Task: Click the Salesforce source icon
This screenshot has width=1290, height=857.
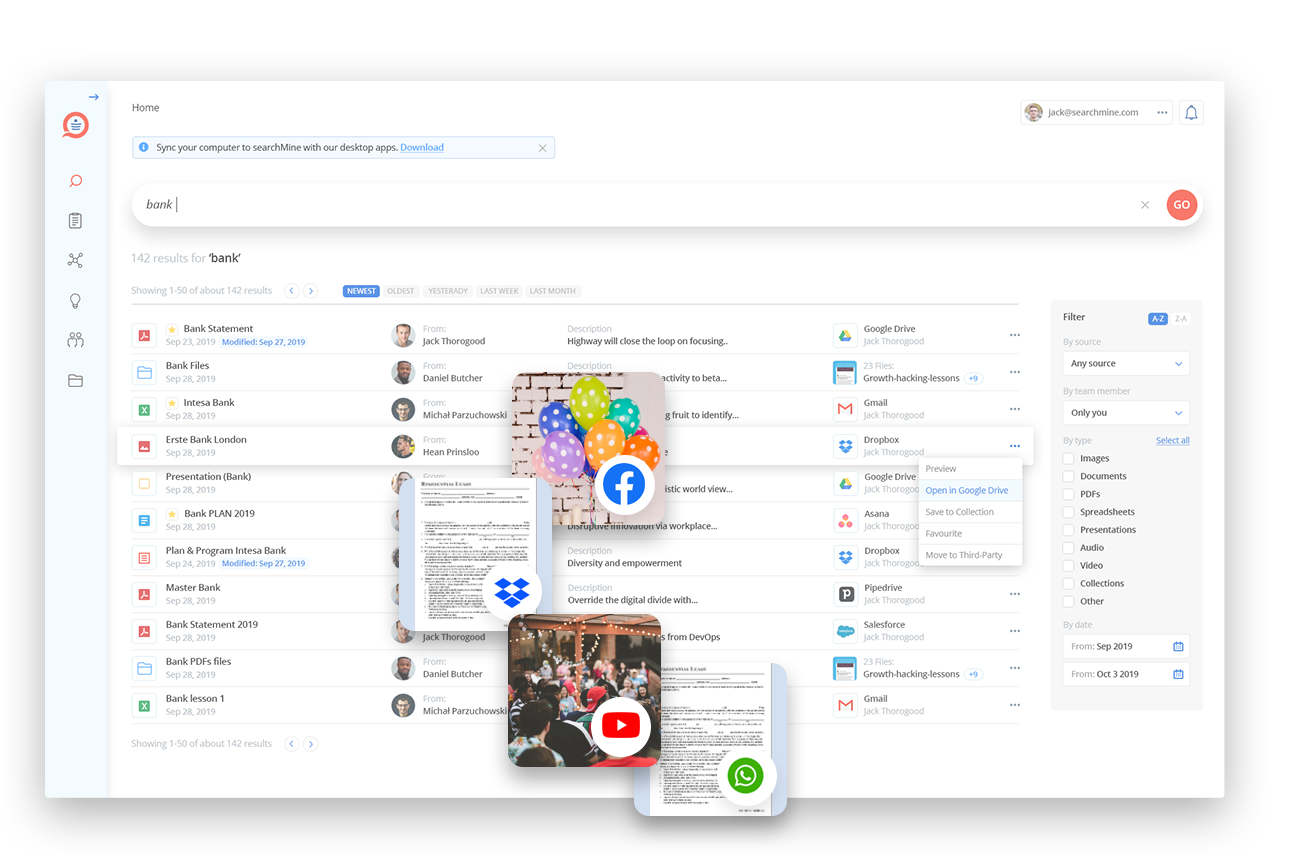Action: [845, 631]
